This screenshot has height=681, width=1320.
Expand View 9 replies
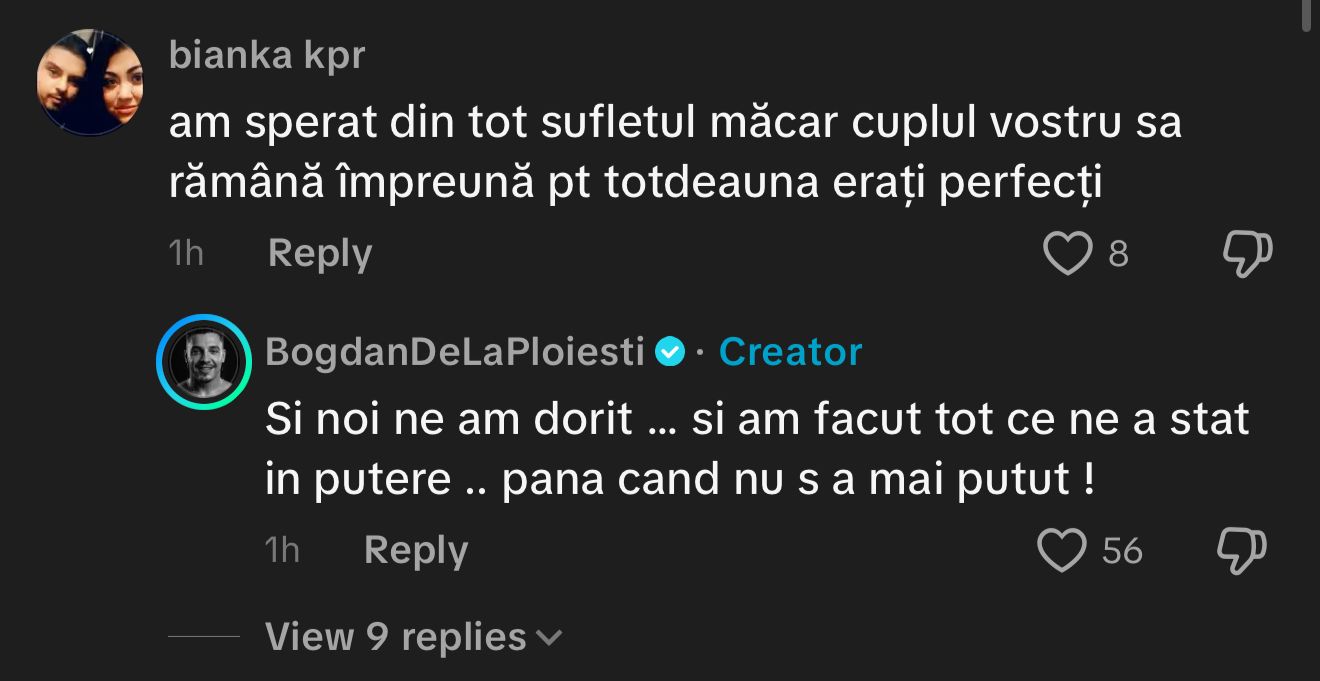click(395, 637)
